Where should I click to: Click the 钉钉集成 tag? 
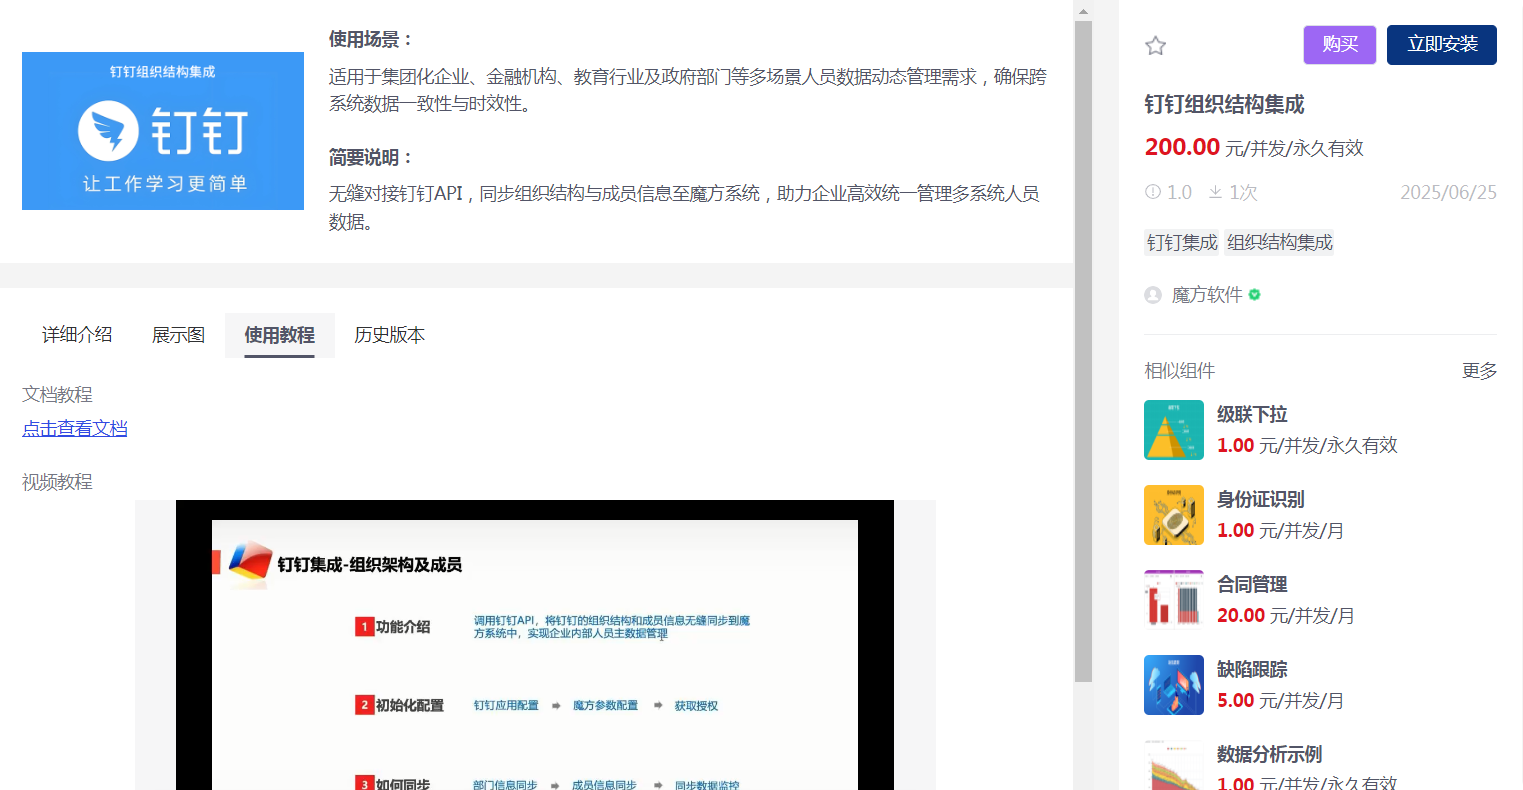click(x=1182, y=243)
